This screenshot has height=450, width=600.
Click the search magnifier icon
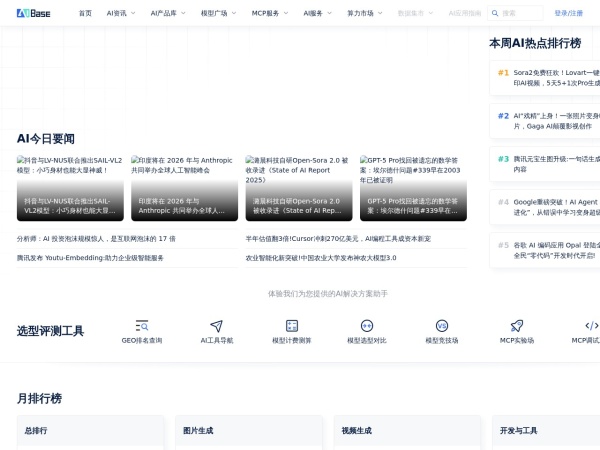[495, 13]
